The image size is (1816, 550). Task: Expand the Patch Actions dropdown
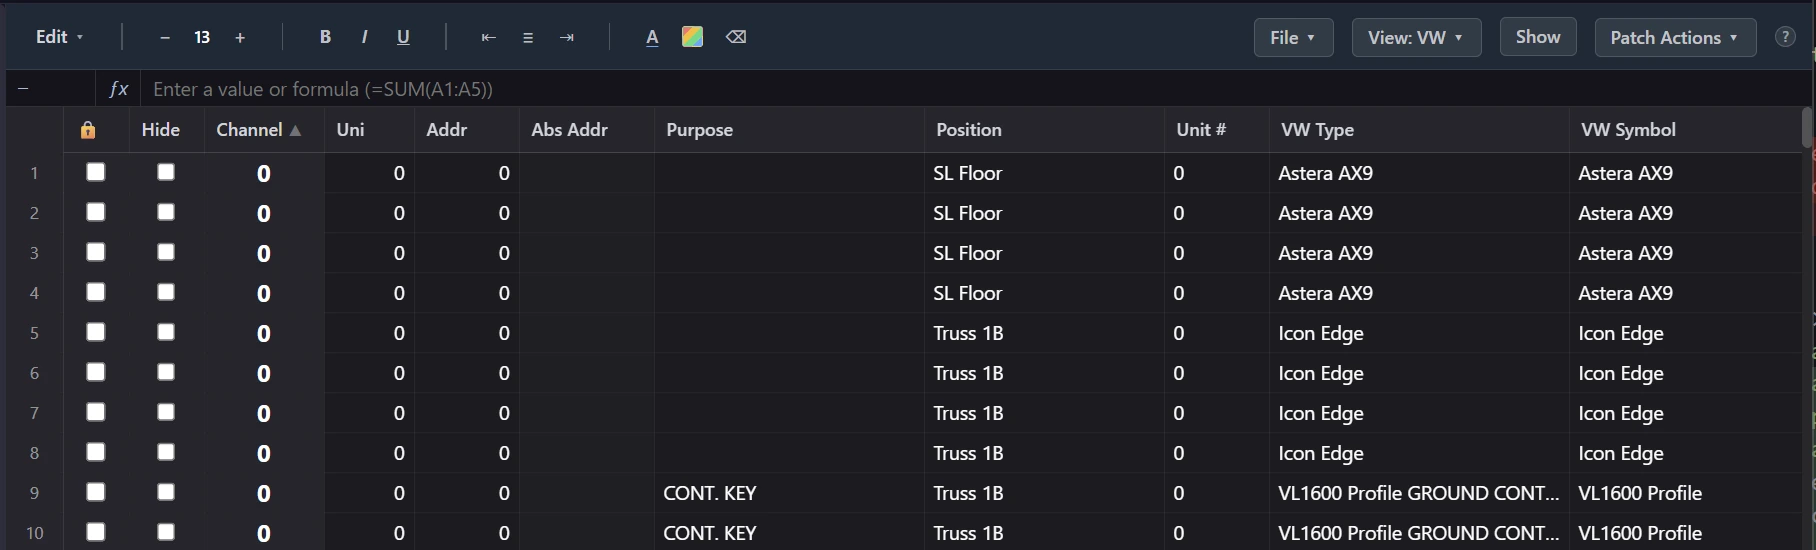[x=1675, y=37]
